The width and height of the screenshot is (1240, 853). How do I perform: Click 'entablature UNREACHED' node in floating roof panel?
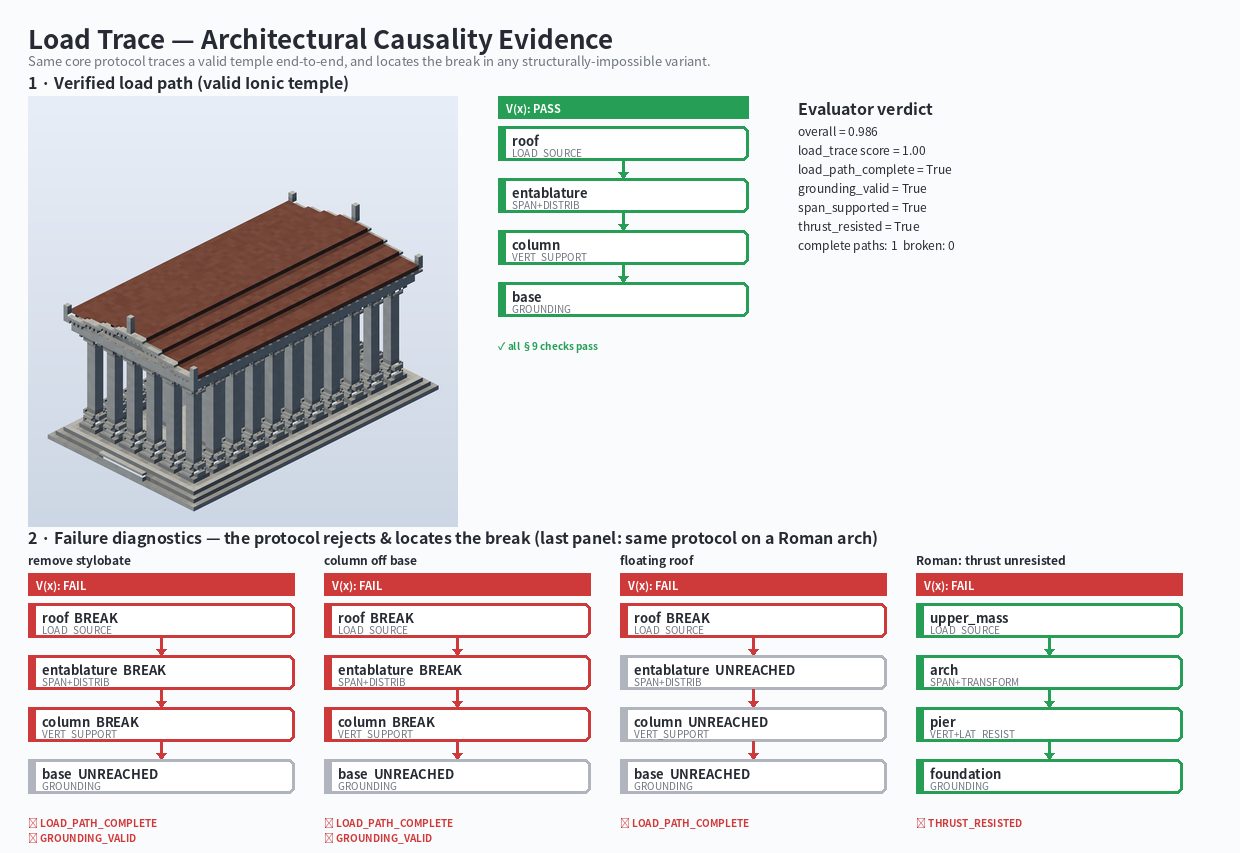pos(753,673)
